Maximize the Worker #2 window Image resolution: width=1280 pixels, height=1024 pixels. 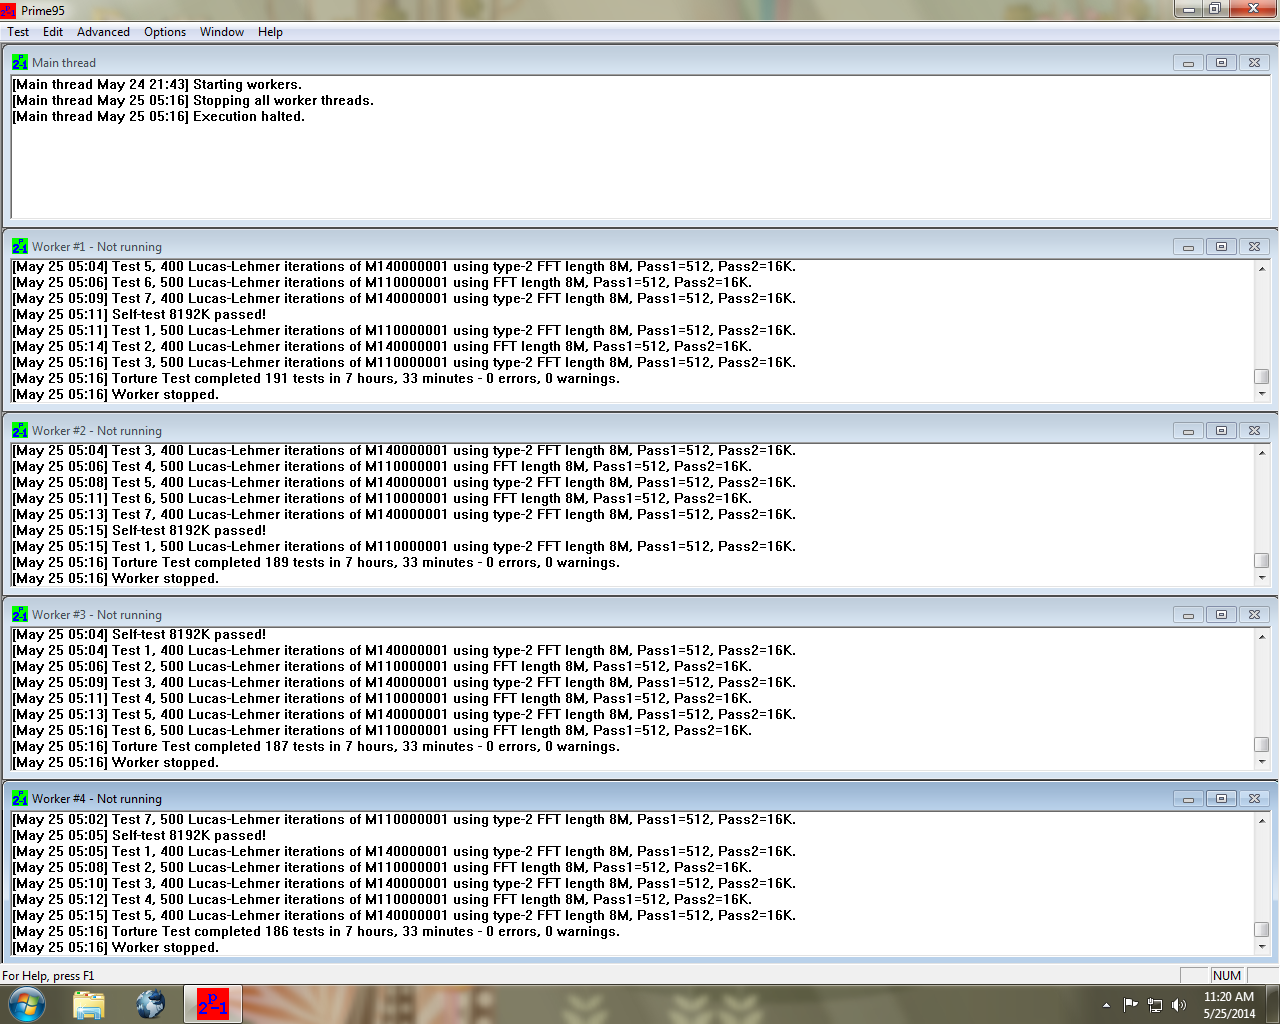1221,430
